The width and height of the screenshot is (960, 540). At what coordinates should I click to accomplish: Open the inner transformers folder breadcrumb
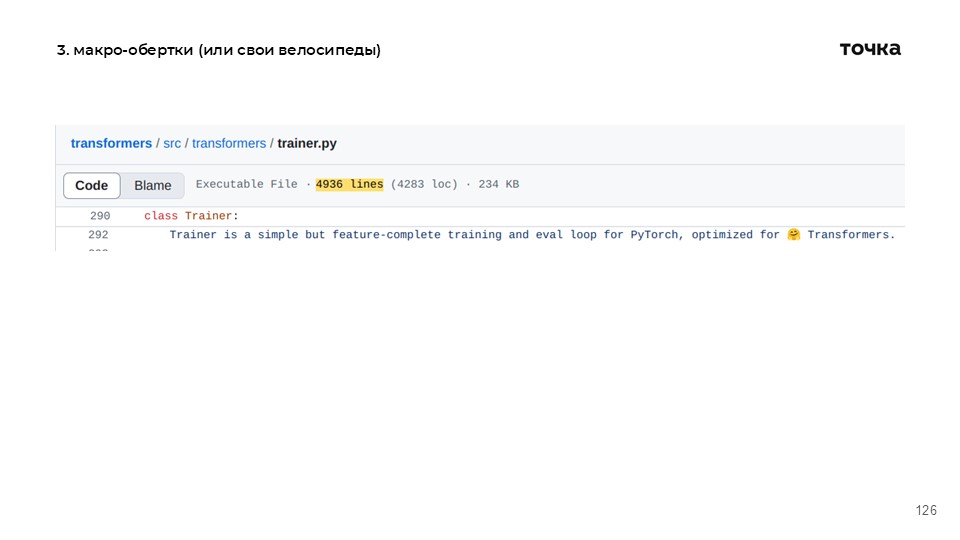(229, 143)
